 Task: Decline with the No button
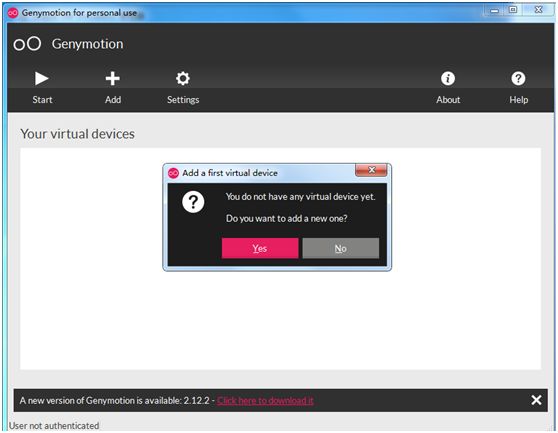pyautogui.click(x=341, y=248)
